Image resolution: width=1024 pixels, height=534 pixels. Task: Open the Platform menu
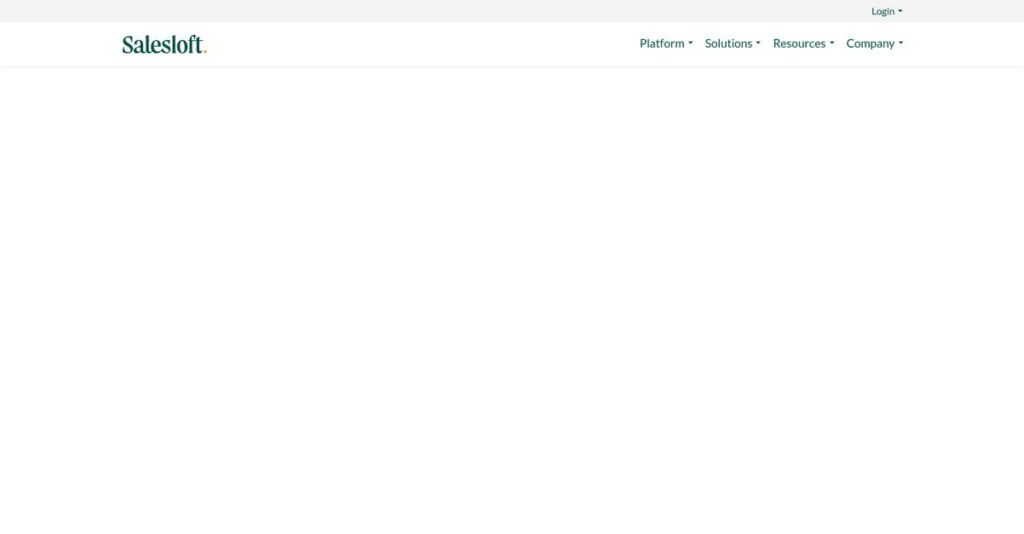[x=665, y=43]
